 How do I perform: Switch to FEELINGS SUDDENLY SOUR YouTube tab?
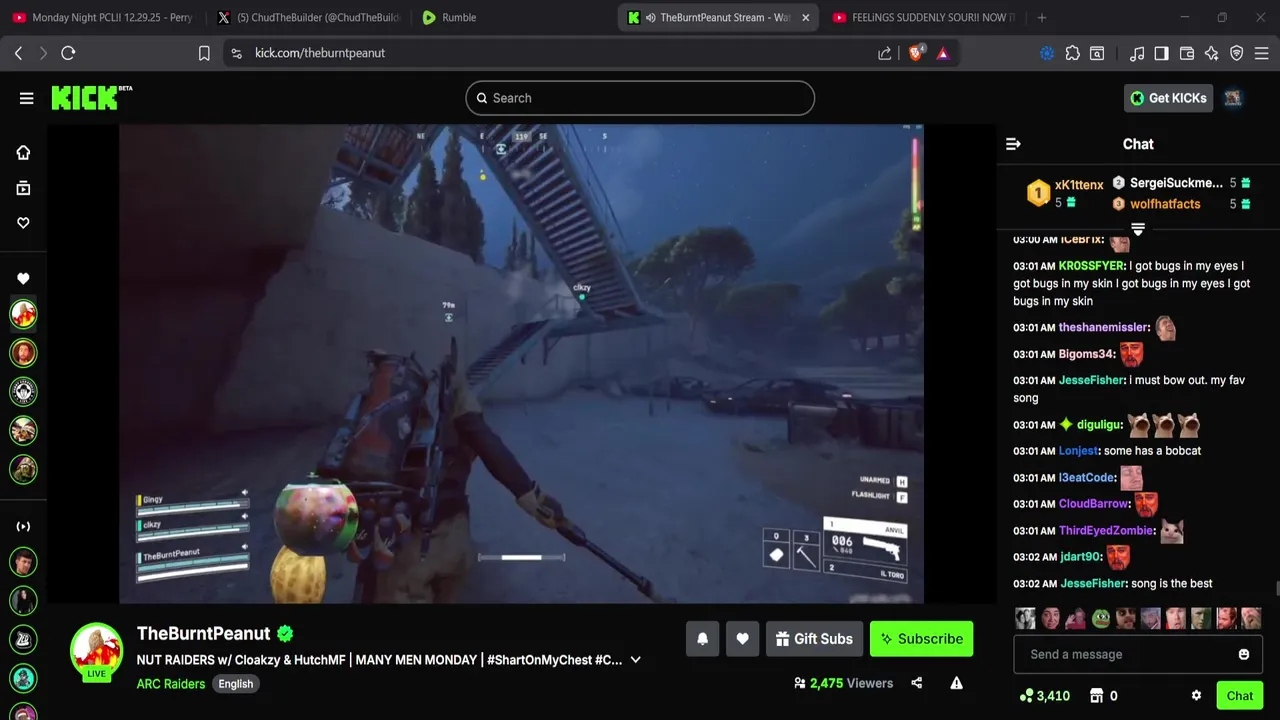click(x=922, y=17)
